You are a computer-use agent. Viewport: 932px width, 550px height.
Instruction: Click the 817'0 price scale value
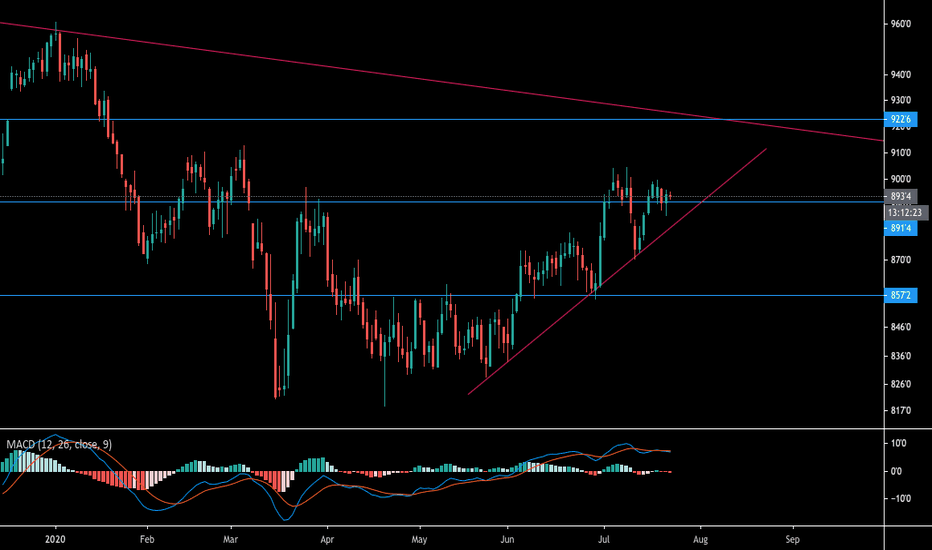point(900,411)
